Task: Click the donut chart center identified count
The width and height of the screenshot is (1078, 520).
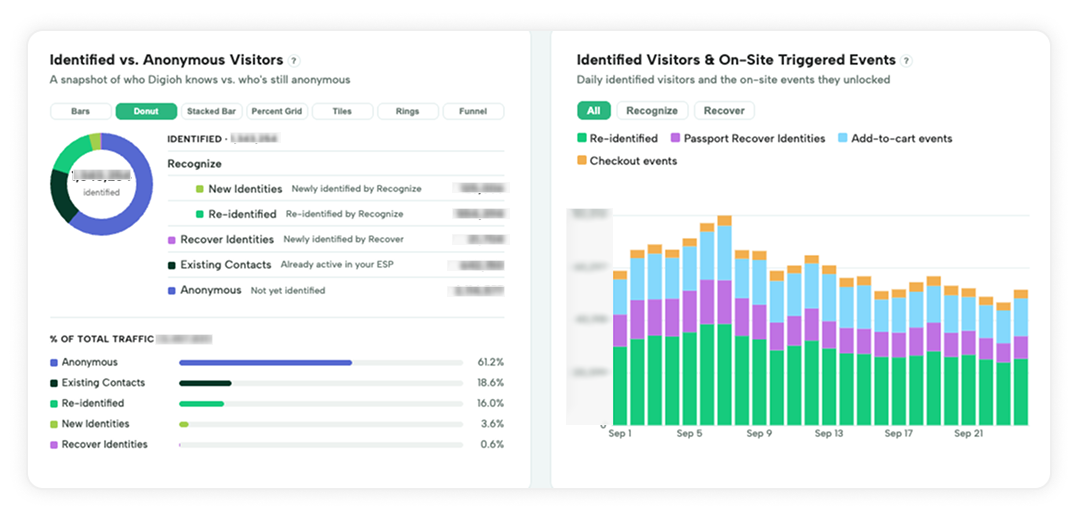Action: coord(101,183)
